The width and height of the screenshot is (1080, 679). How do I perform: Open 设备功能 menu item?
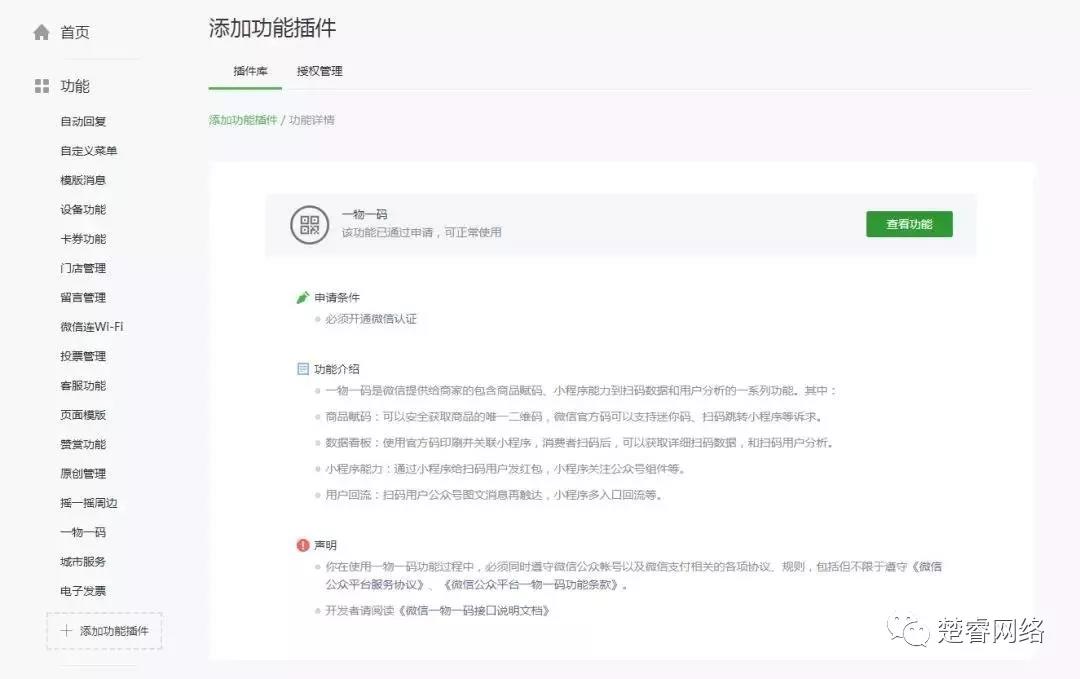click(83, 209)
